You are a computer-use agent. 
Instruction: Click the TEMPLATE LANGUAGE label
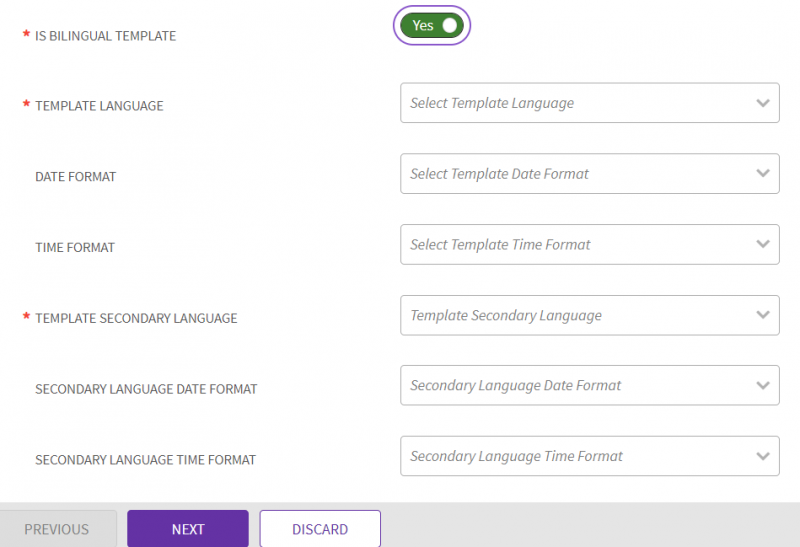coord(99,106)
